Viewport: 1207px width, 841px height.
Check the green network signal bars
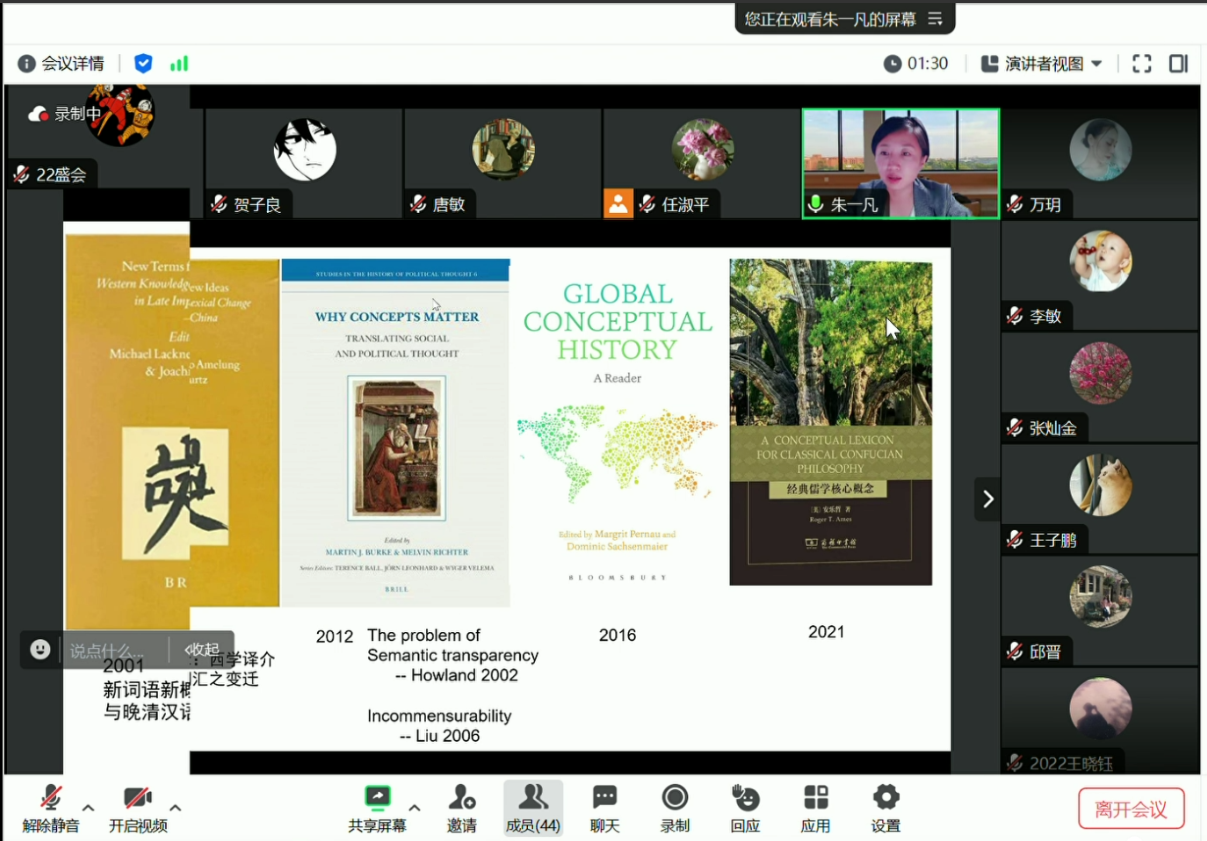179,64
